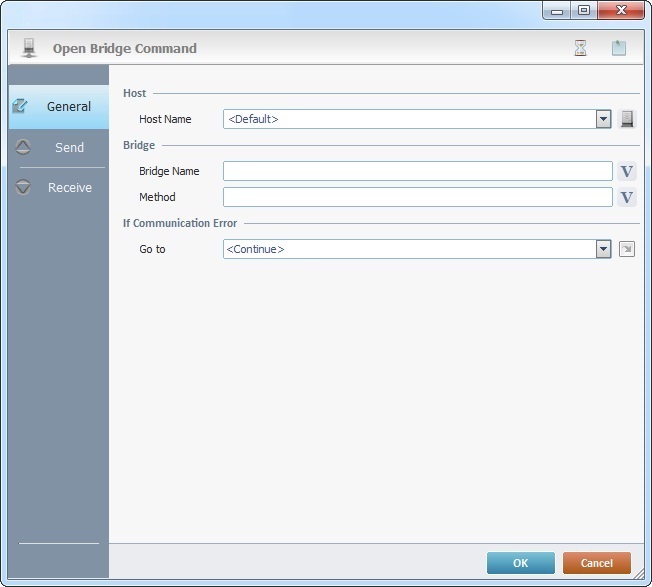The height and width of the screenshot is (587, 652).
Task: Select the Receive tab
Action: pyautogui.click(x=59, y=187)
